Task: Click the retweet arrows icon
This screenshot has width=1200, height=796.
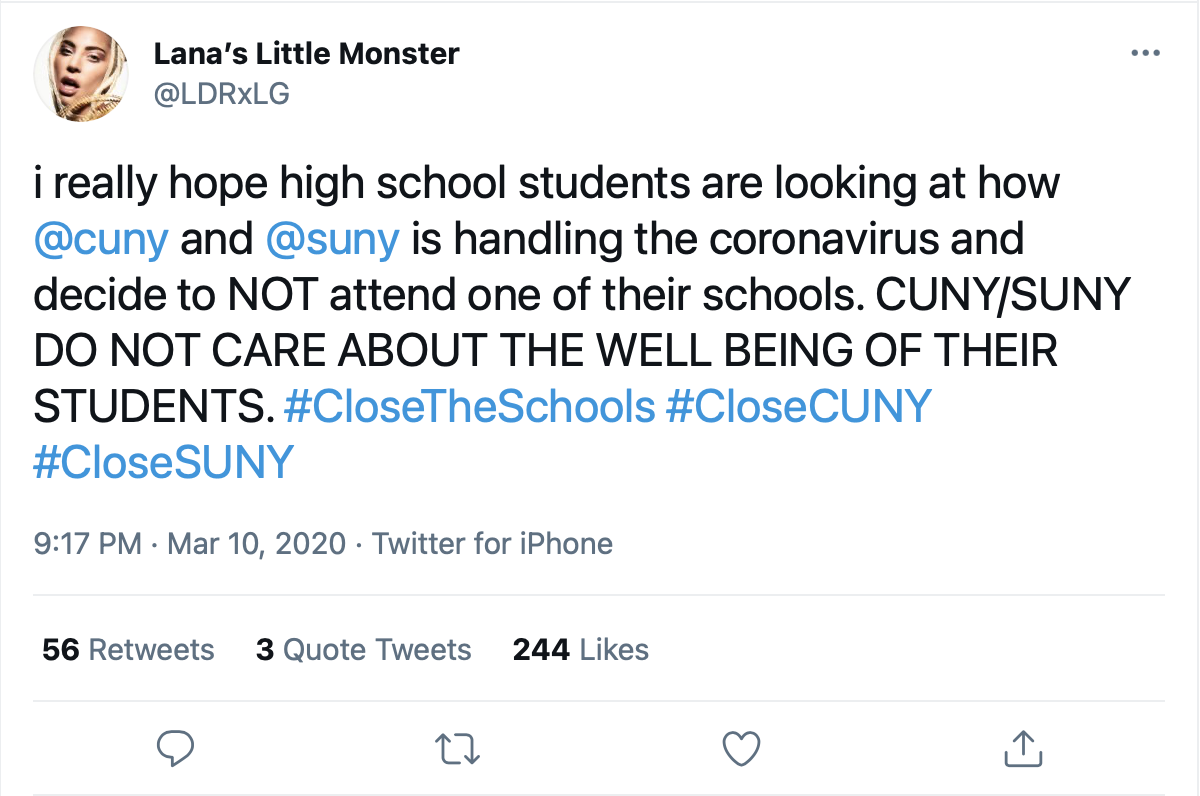Action: [458, 746]
